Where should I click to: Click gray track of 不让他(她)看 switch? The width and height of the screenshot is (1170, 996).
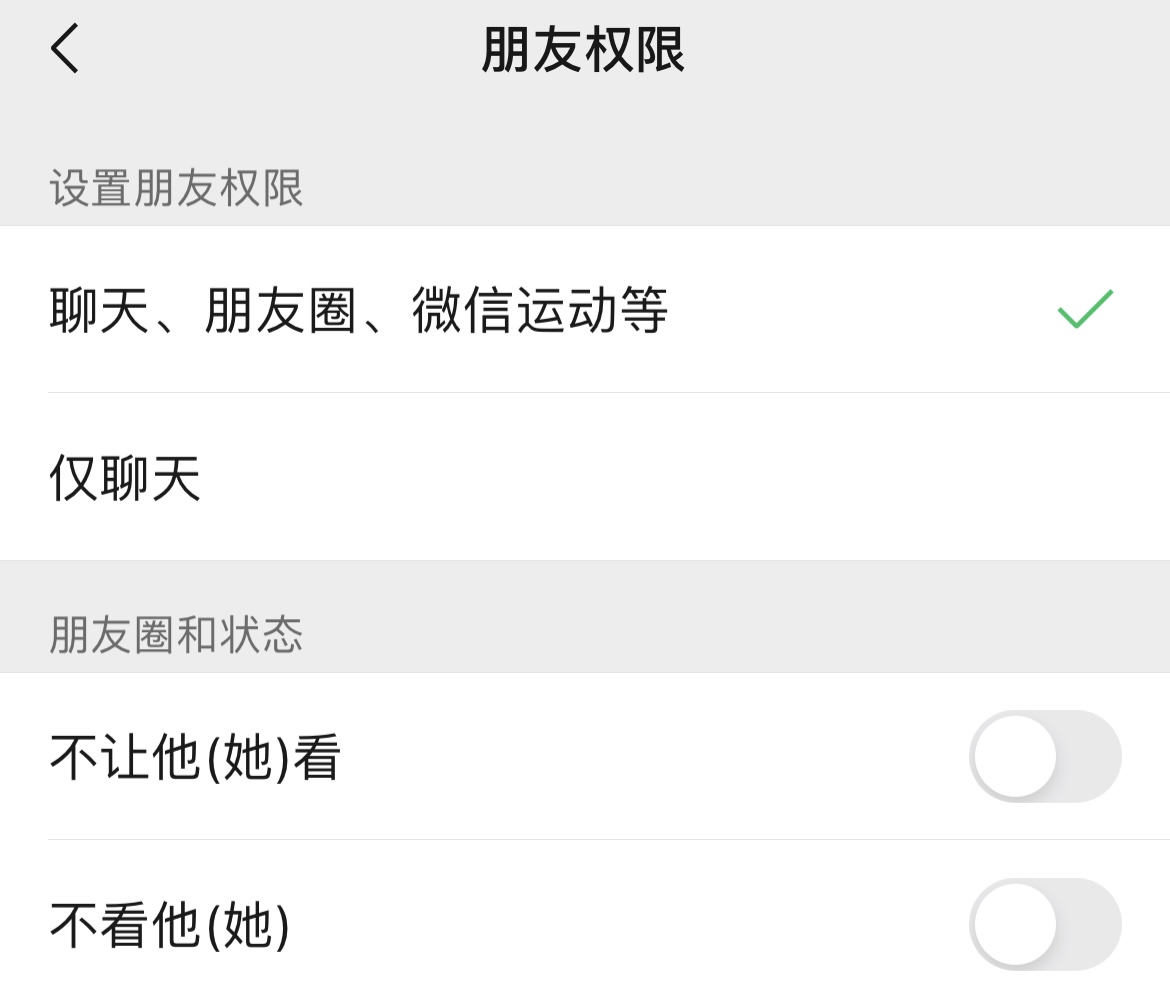click(x=1092, y=756)
